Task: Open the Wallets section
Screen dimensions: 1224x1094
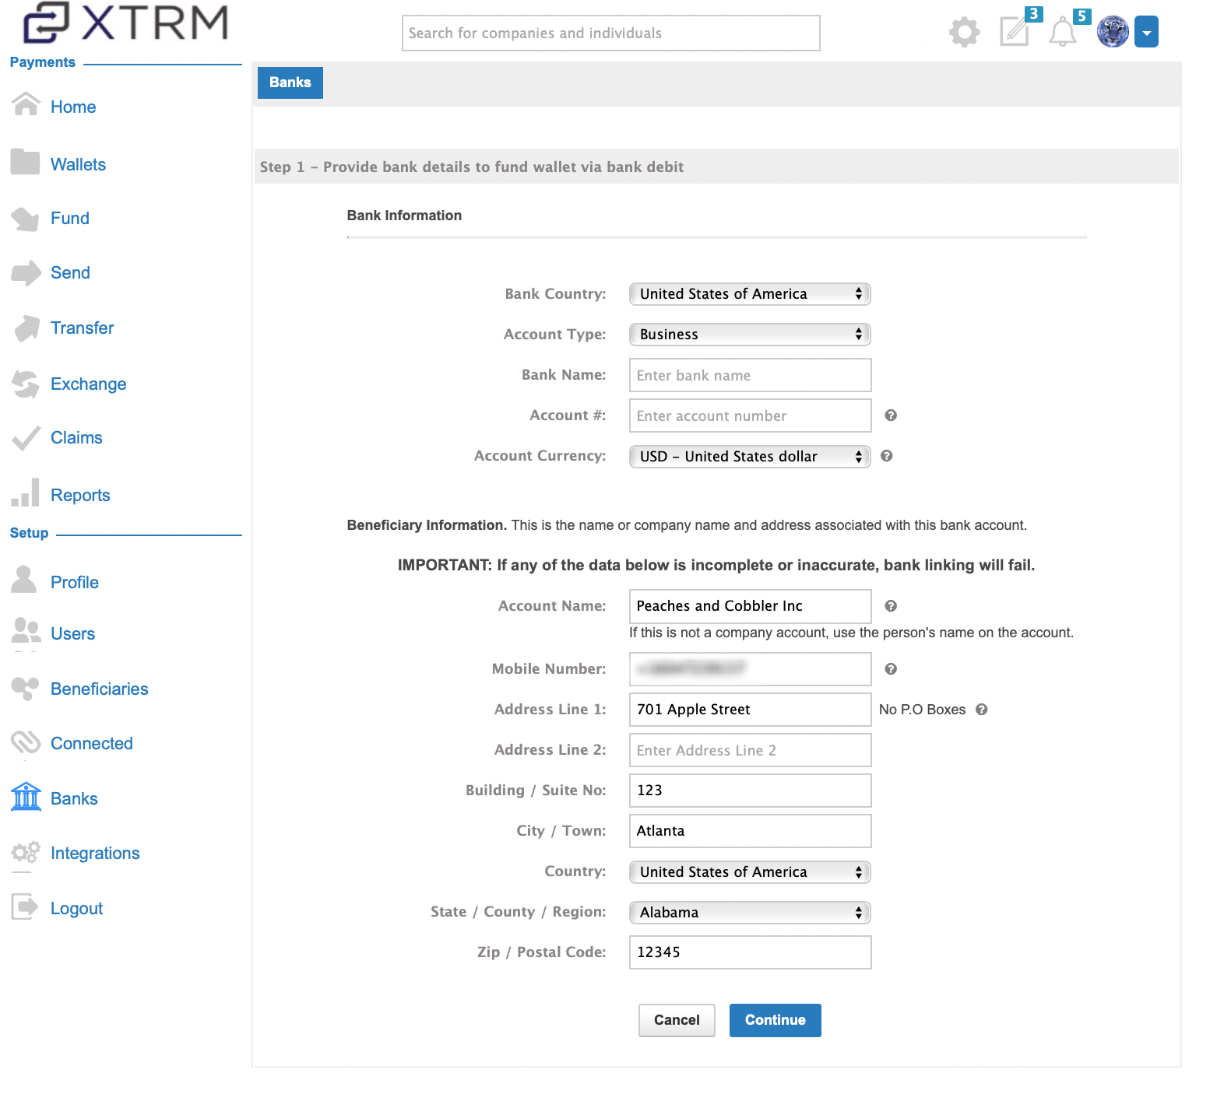Action: pyautogui.click(x=78, y=164)
